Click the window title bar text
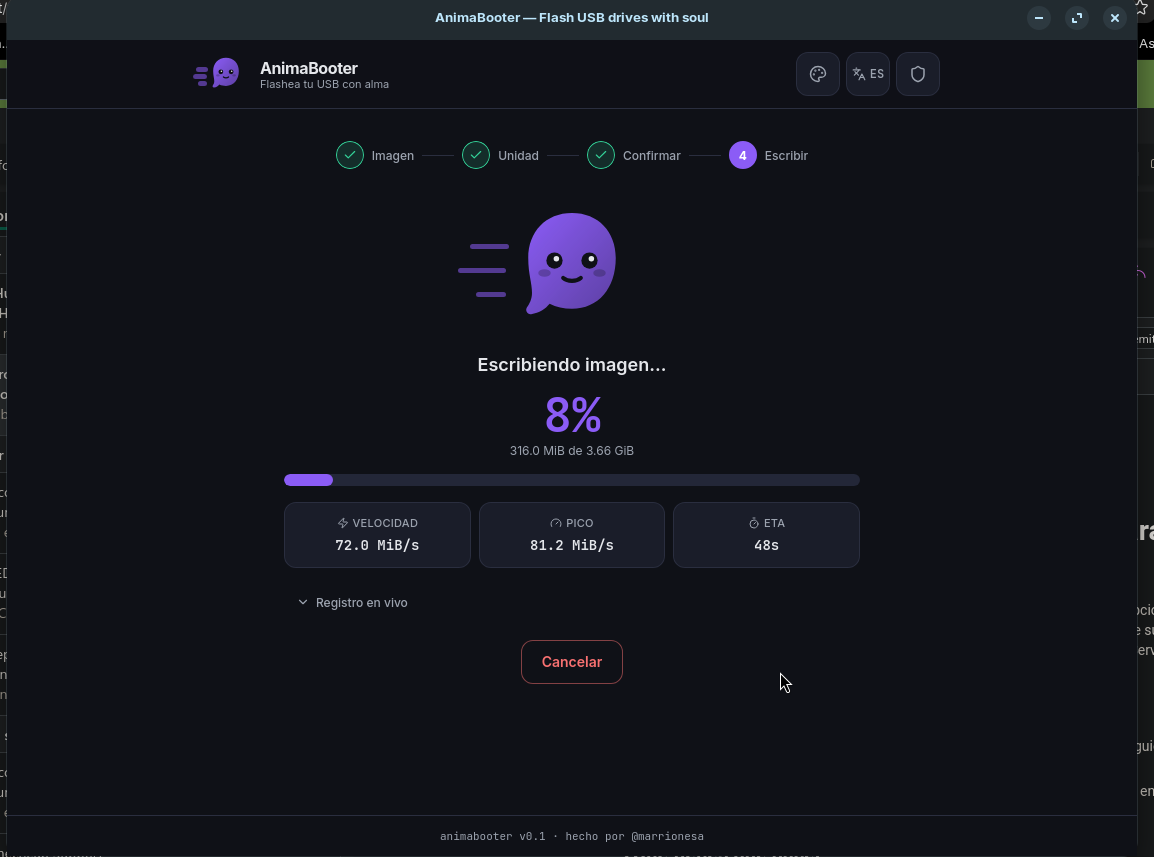 pyautogui.click(x=572, y=18)
